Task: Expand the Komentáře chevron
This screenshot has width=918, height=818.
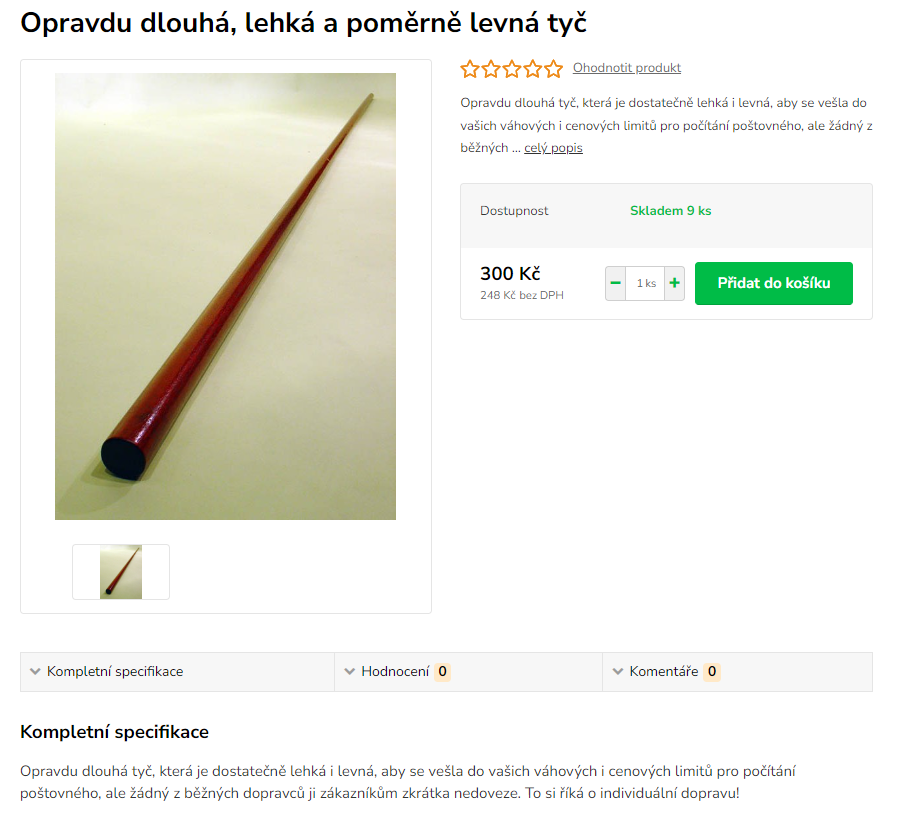Action: (618, 672)
